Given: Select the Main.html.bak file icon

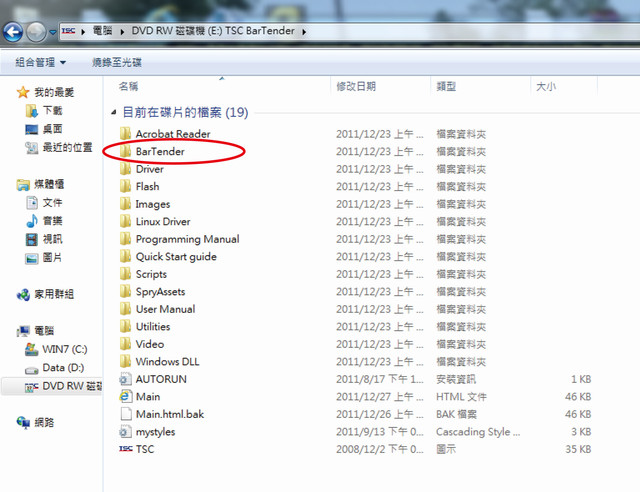Looking at the screenshot, I should pyautogui.click(x=125, y=414).
